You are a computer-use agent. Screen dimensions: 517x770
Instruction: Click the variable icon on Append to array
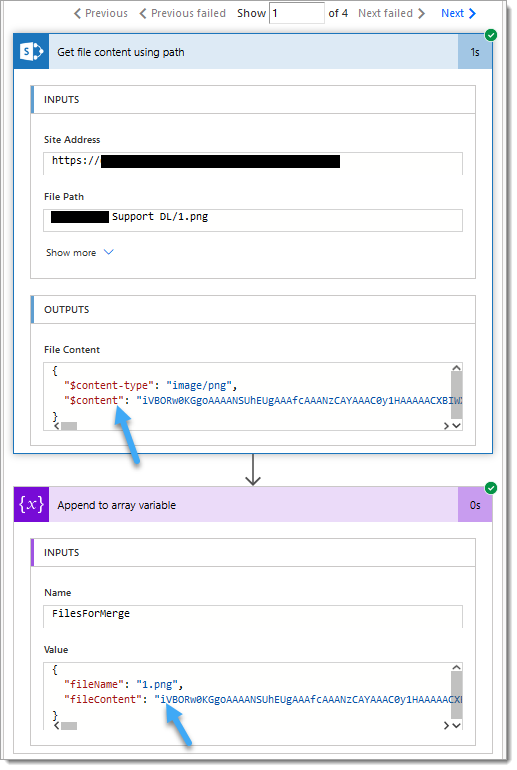click(31, 505)
